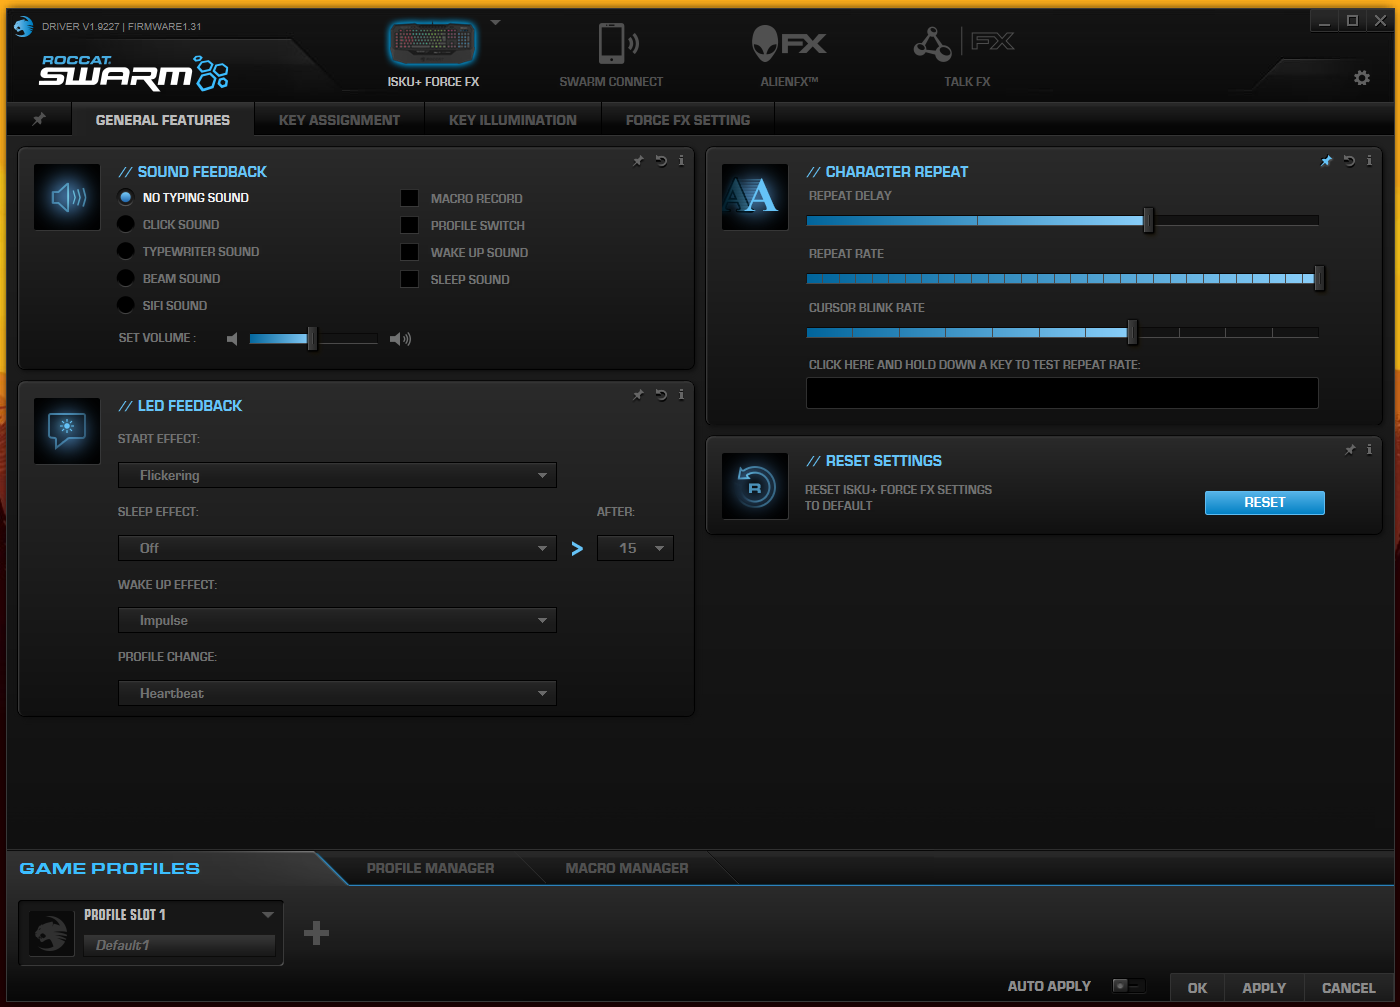The height and width of the screenshot is (1007, 1400).
Task: Open the Macro Manager tab
Action: coord(627,868)
